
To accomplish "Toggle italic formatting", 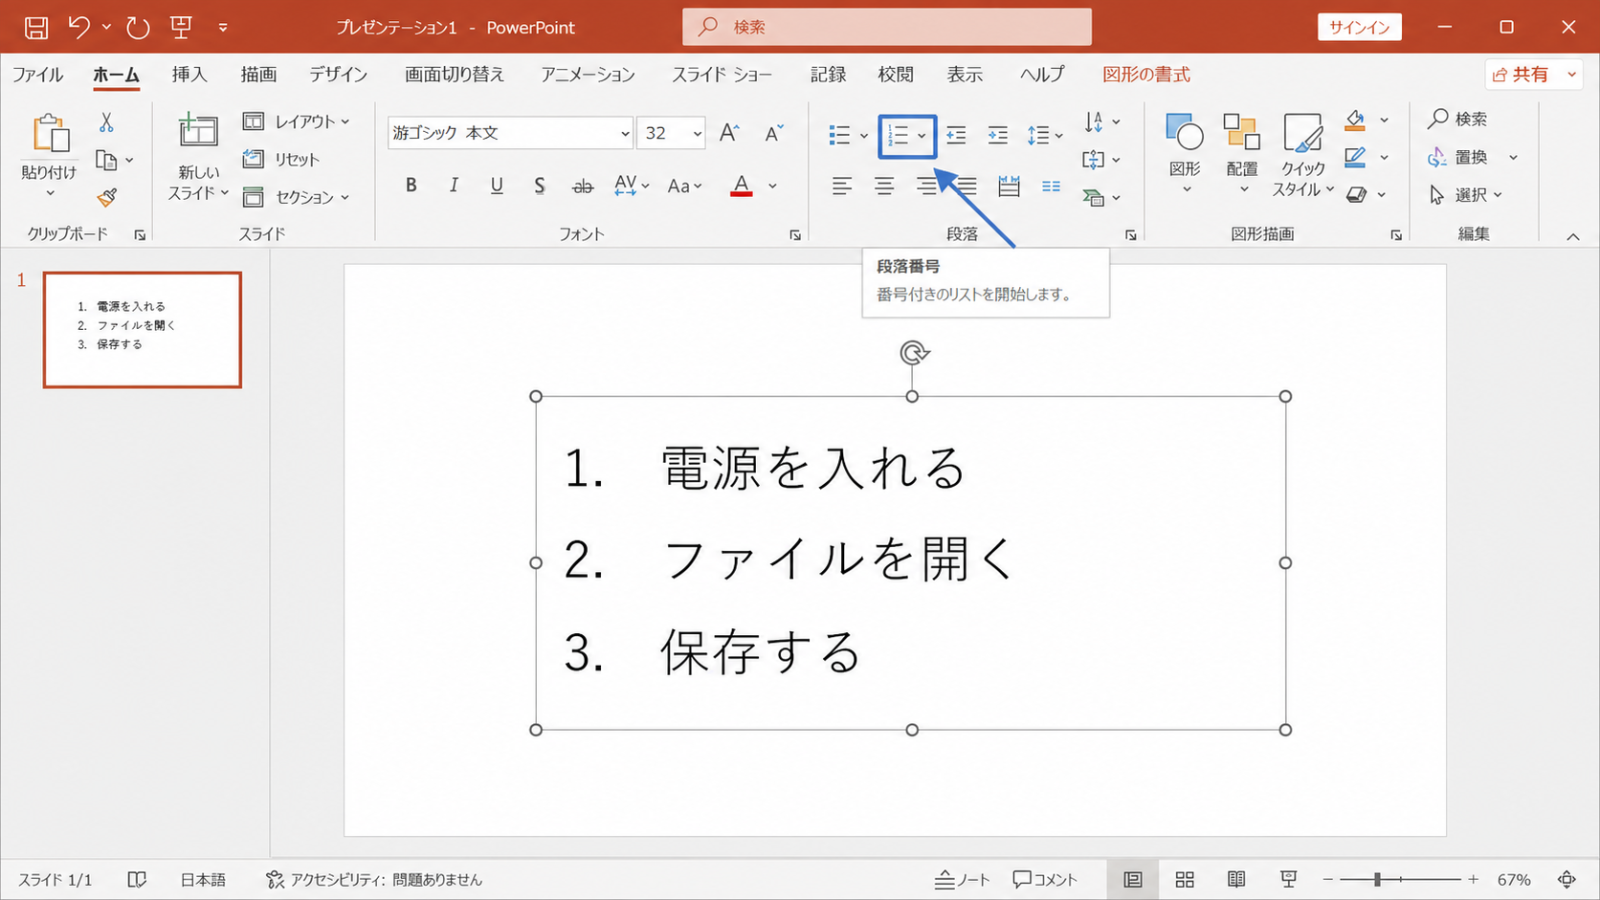I will 454,185.
